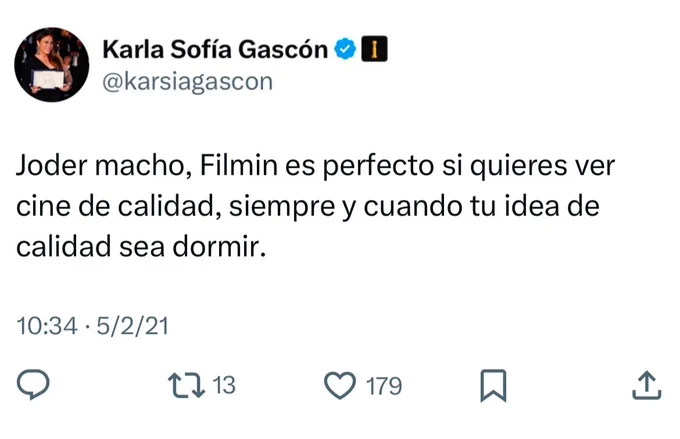Click the 10:34 timestamp

coord(47,326)
